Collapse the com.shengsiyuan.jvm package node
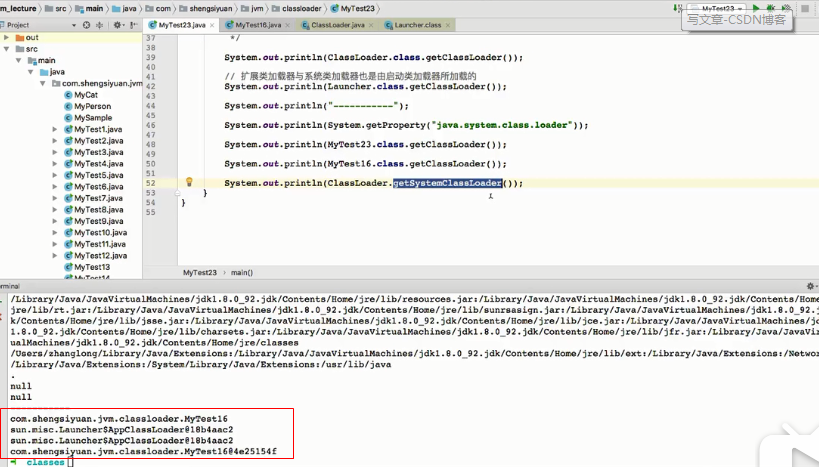 pos(42,84)
